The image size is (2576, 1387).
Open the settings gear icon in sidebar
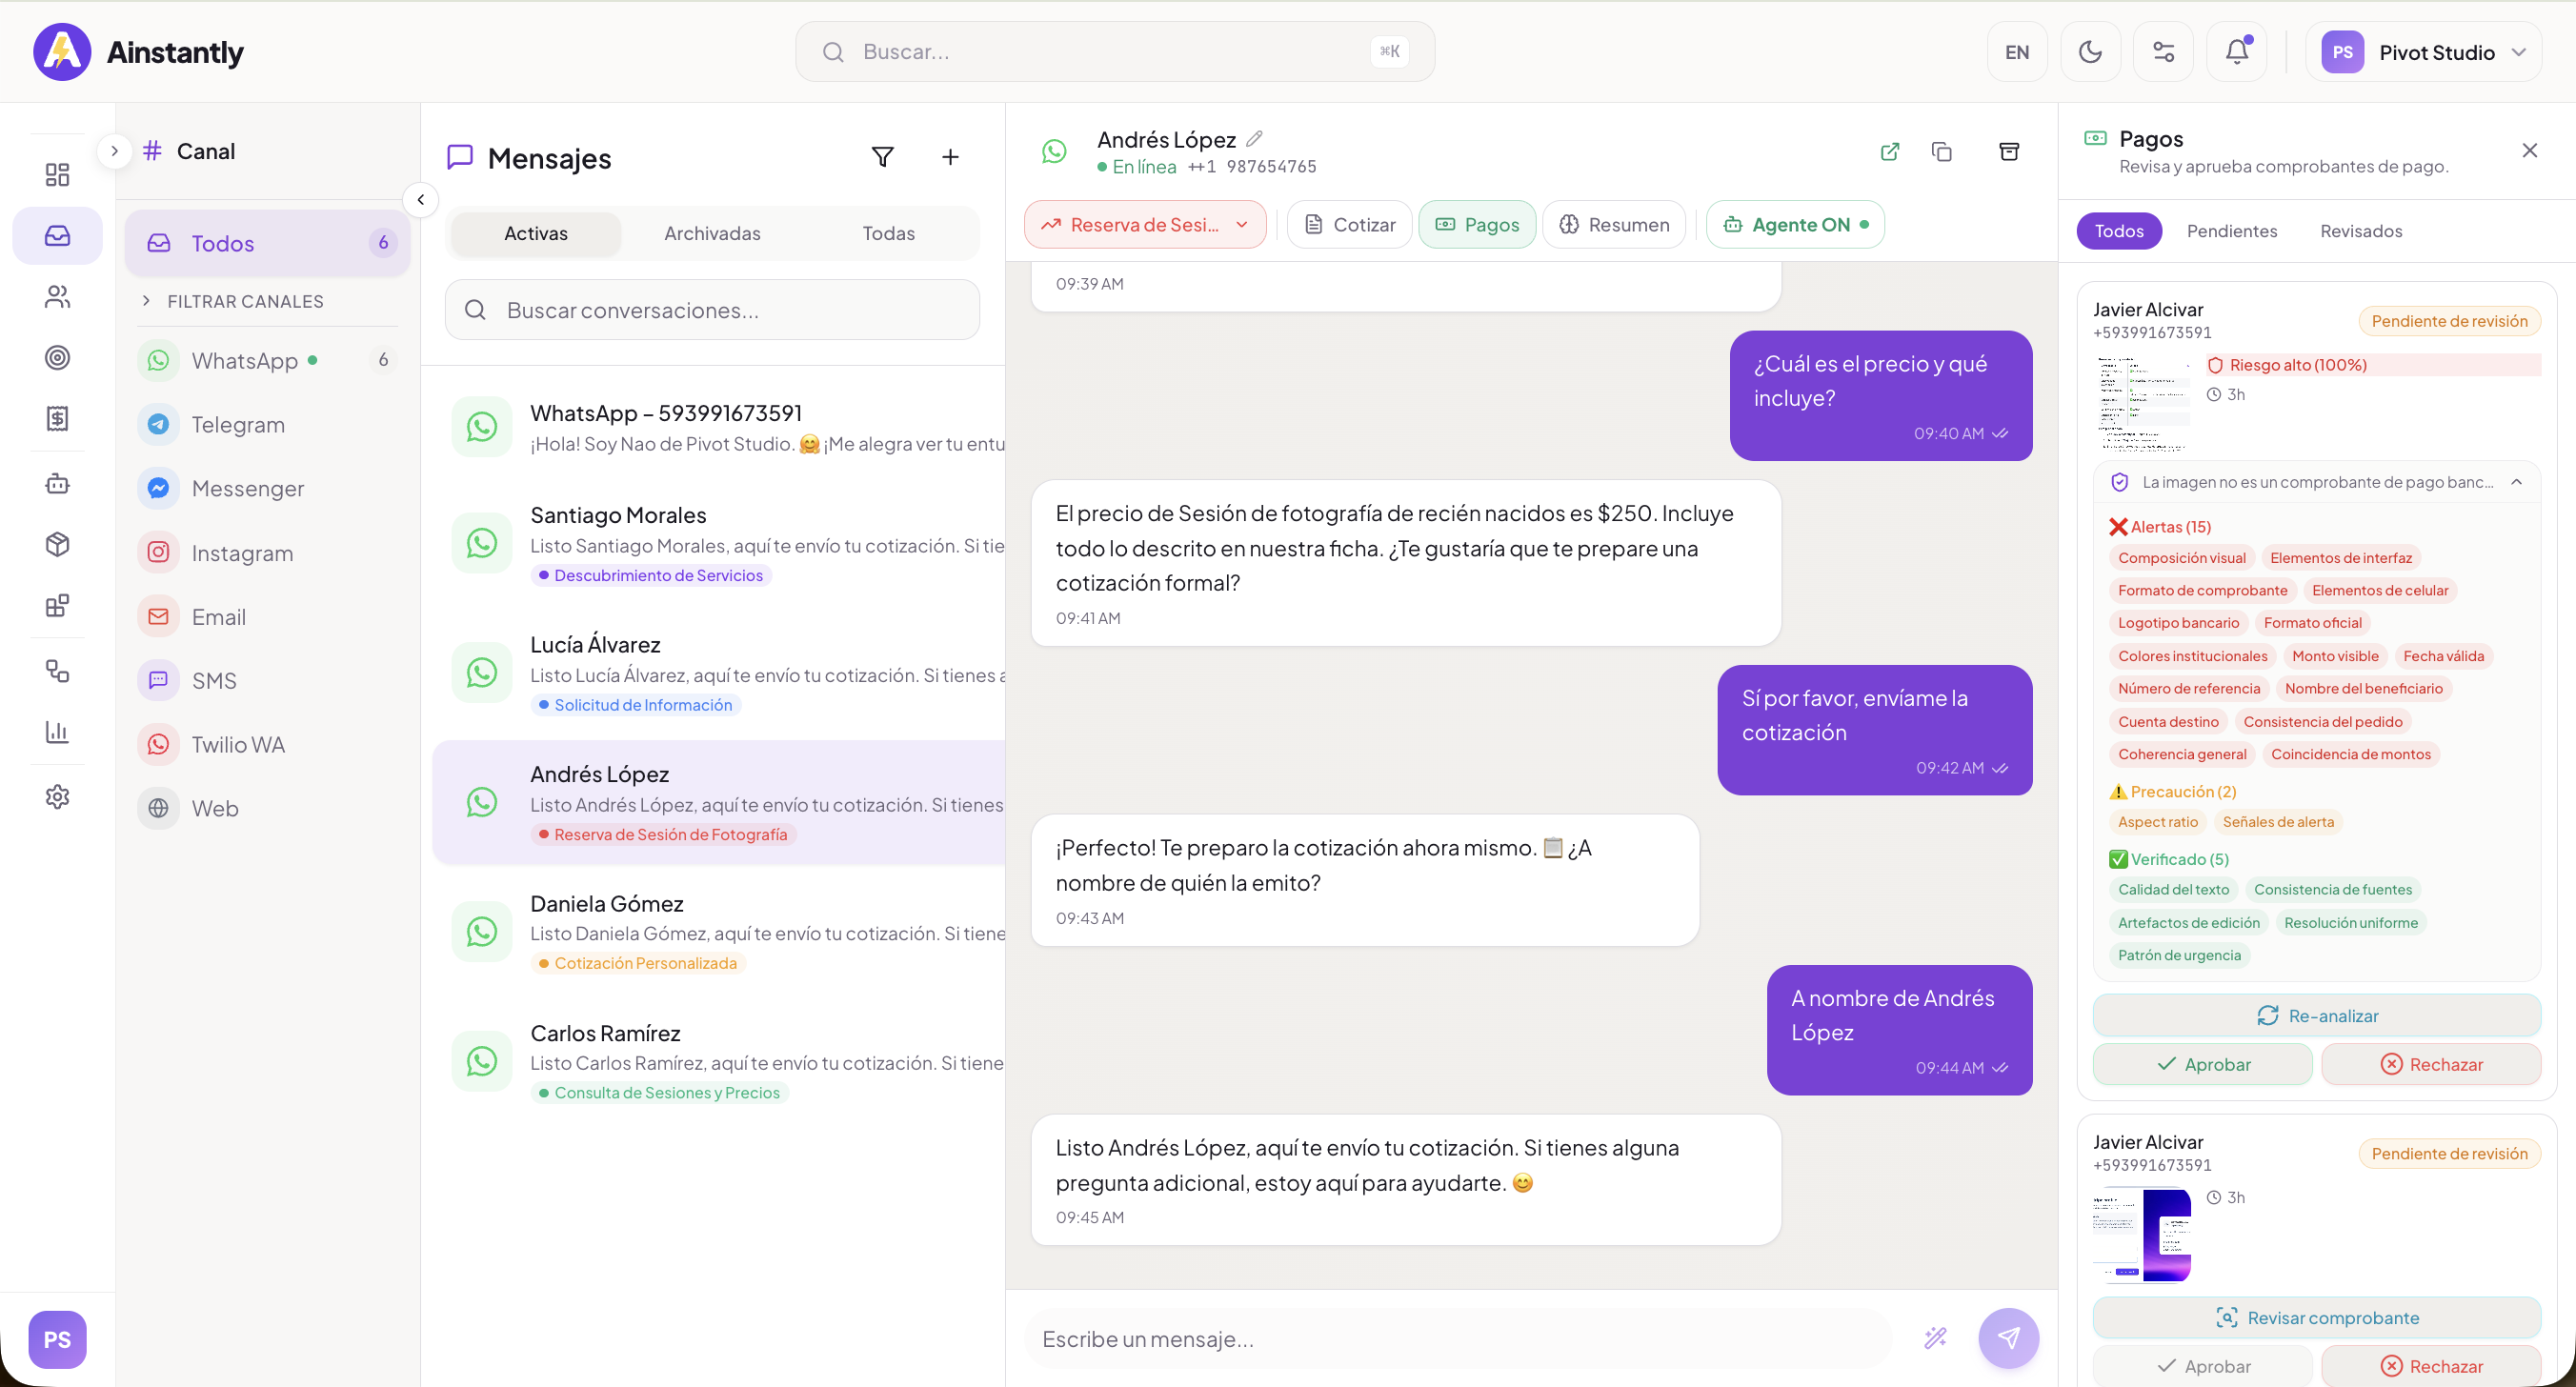[57, 797]
